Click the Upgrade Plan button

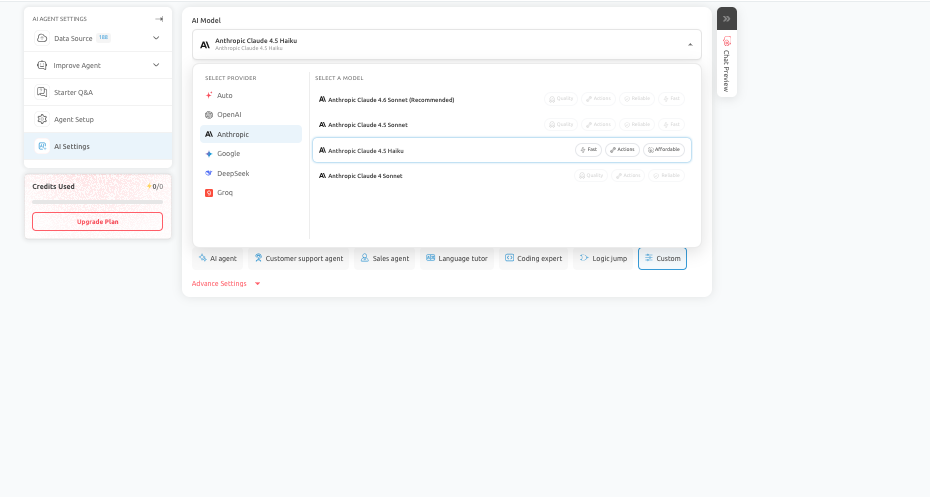coord(97,221)
